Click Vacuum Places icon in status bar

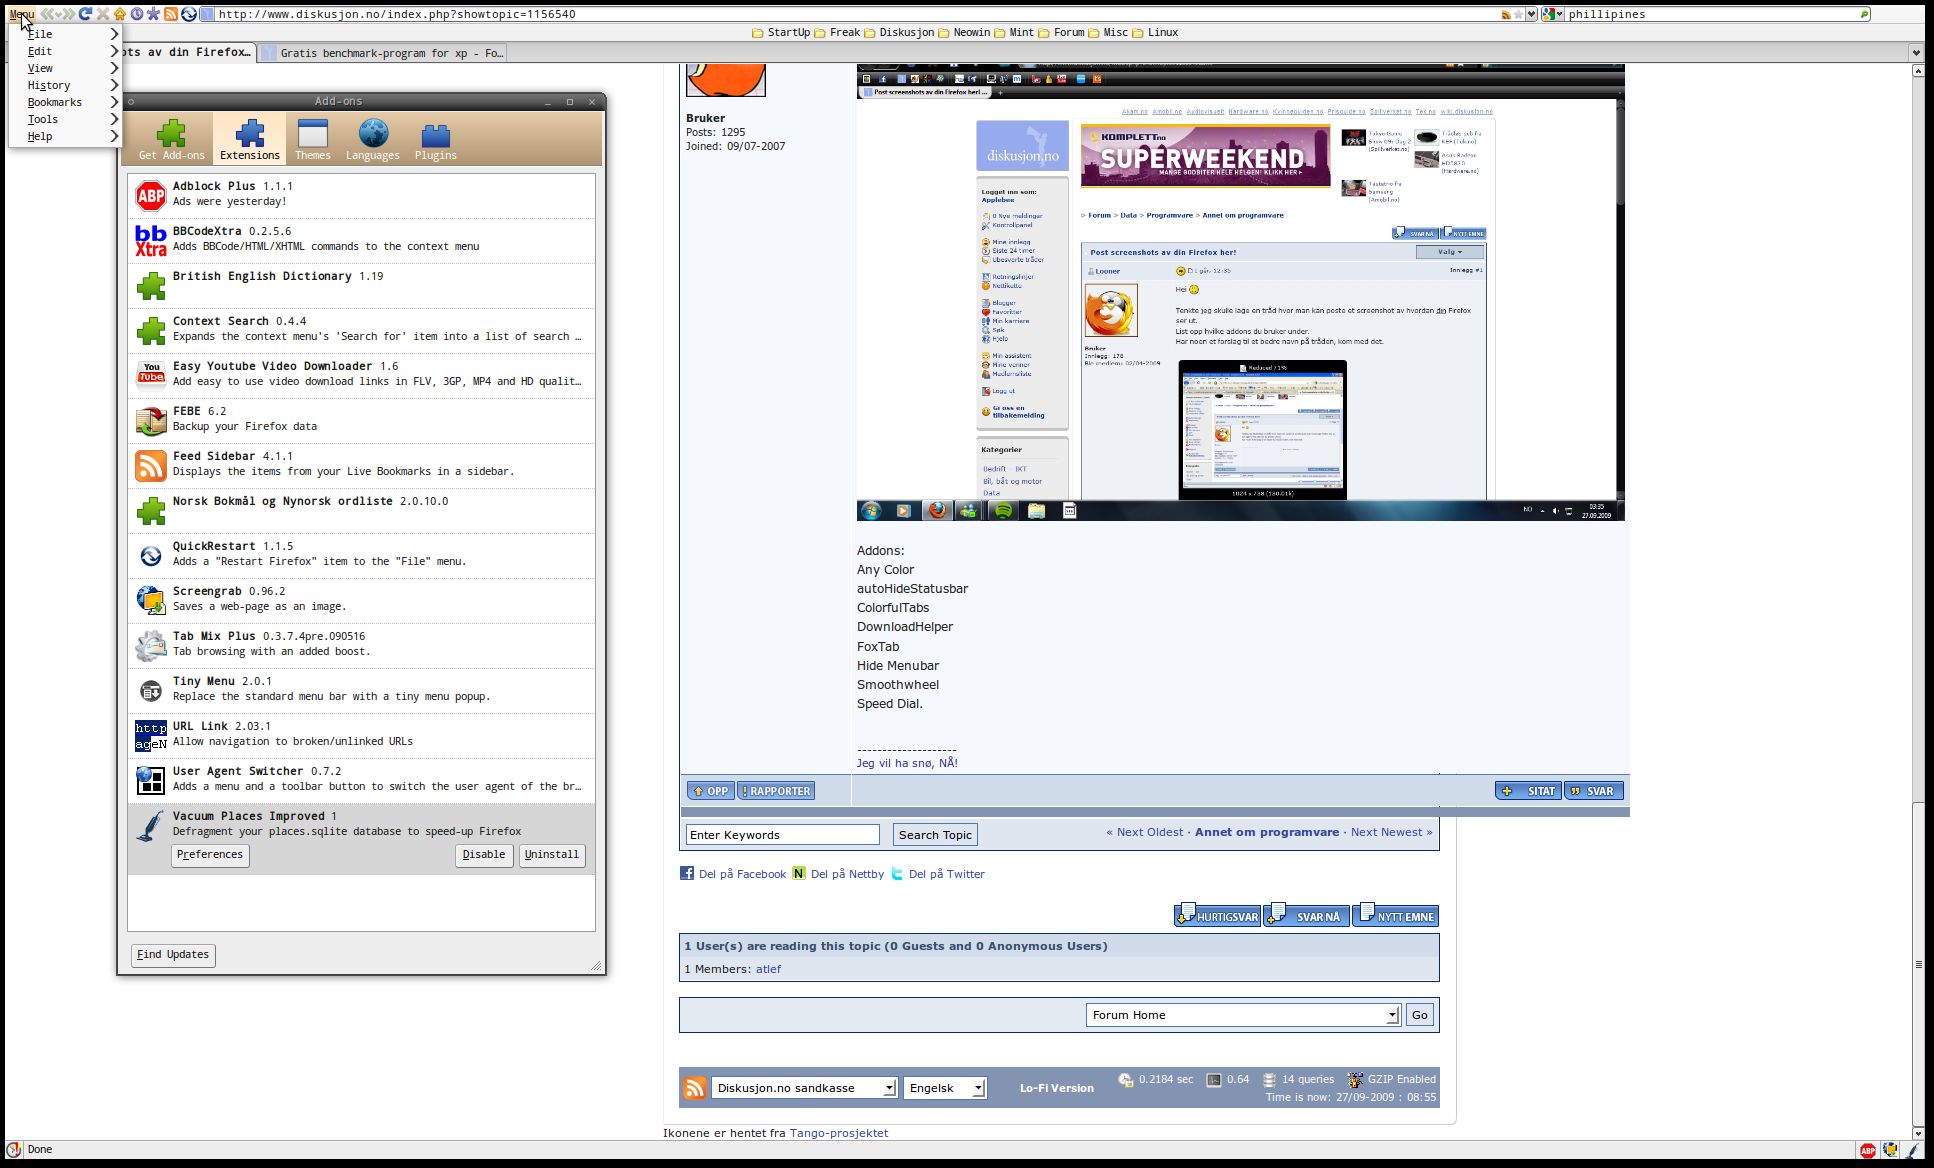(x=1912, y=1150)
